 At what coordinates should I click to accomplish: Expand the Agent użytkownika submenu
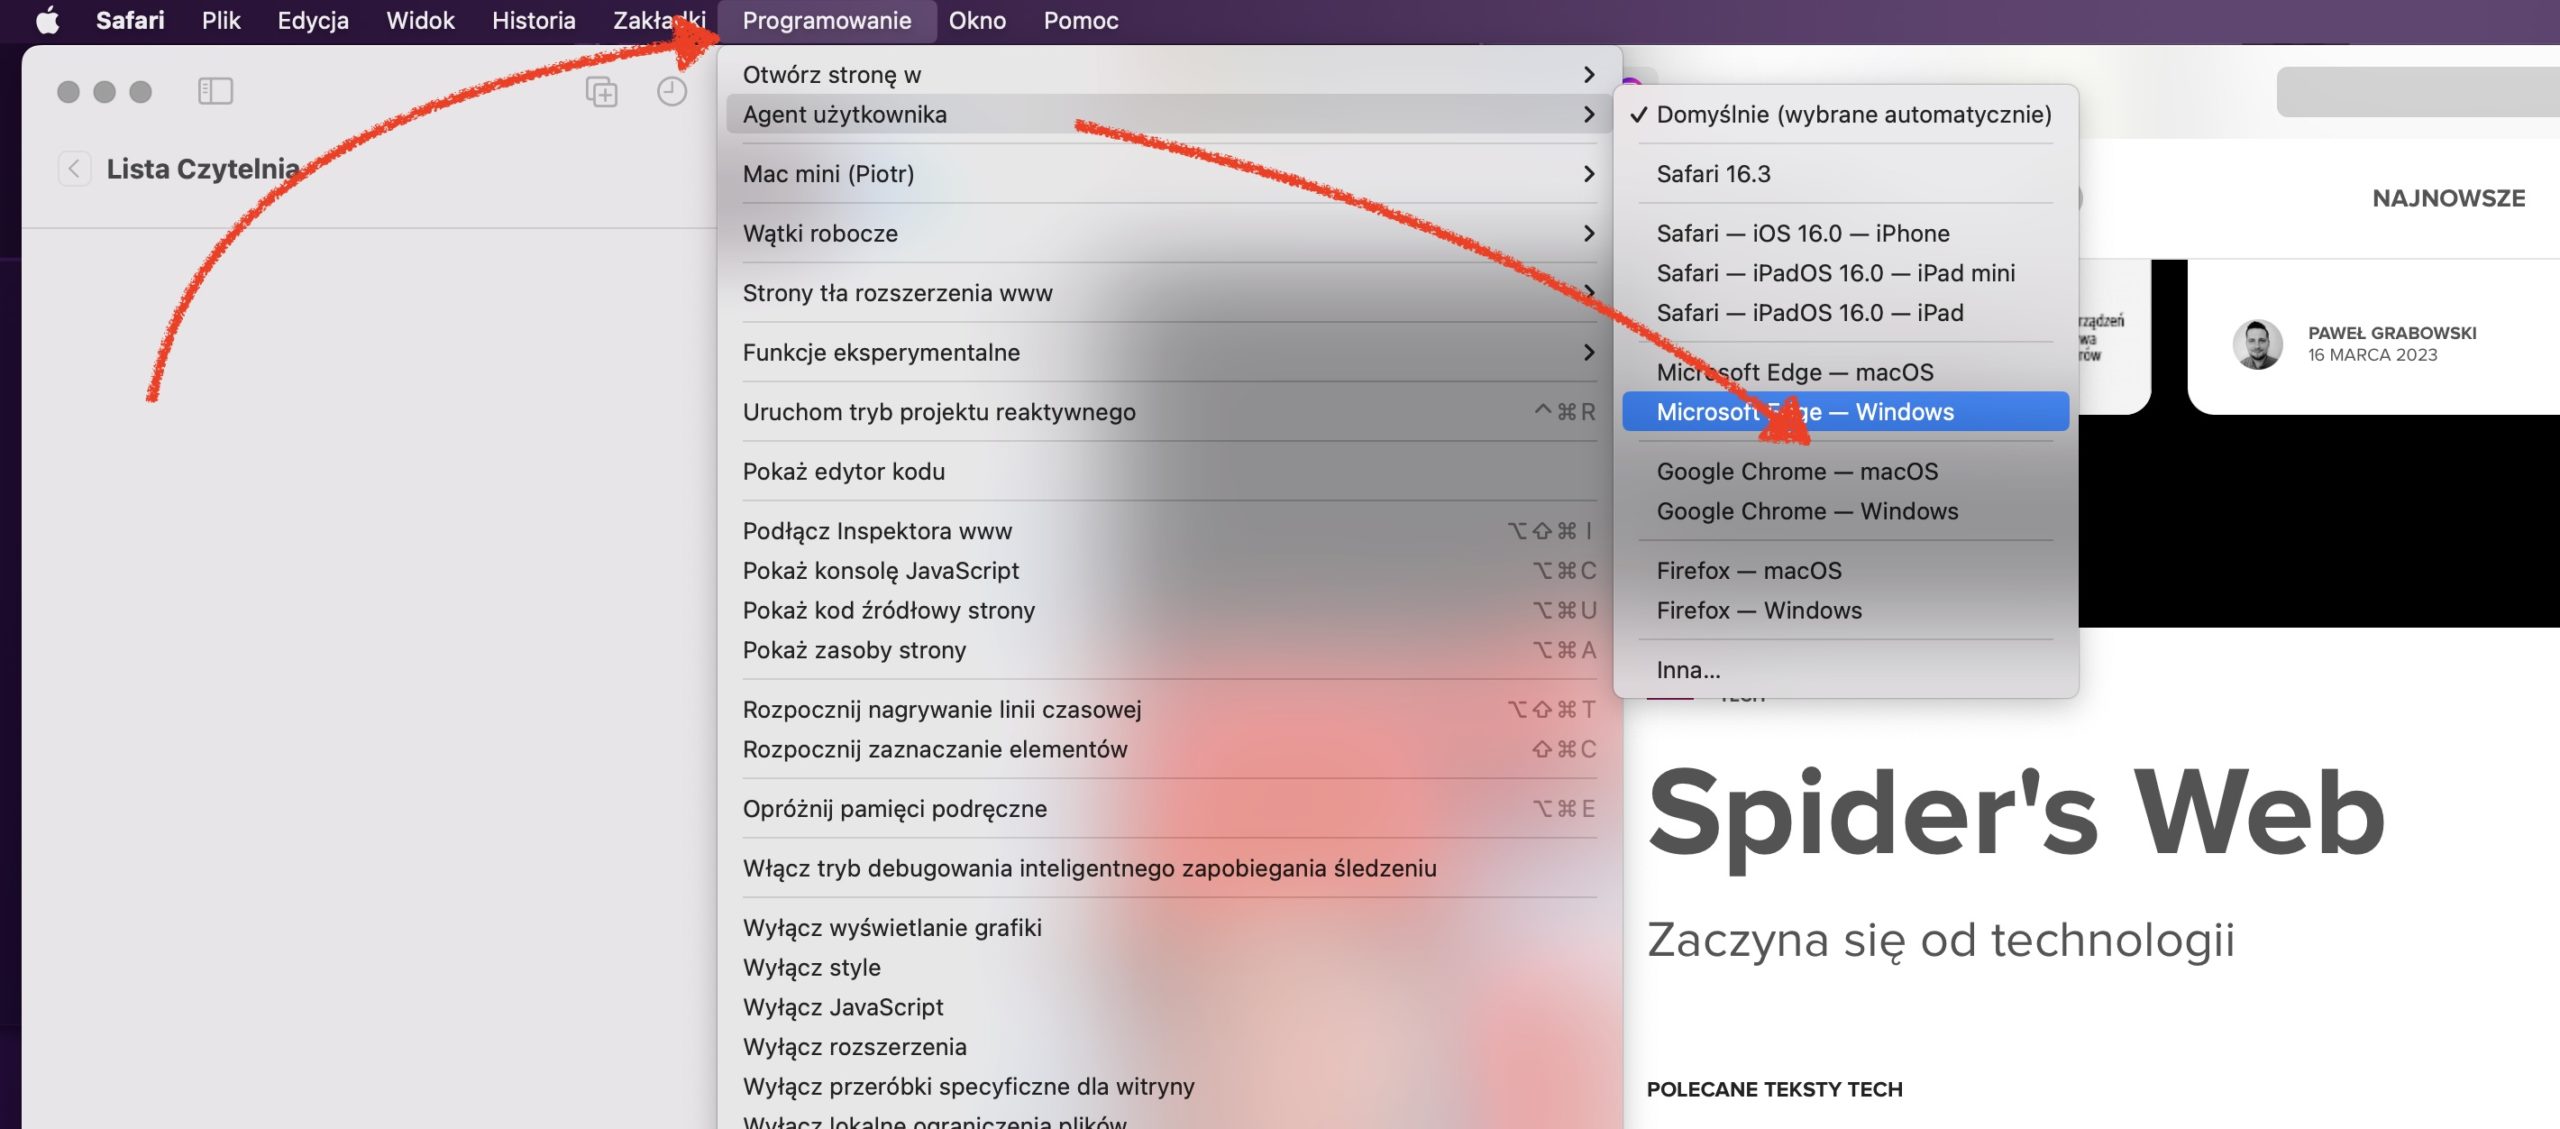(x=1168, y=114)
